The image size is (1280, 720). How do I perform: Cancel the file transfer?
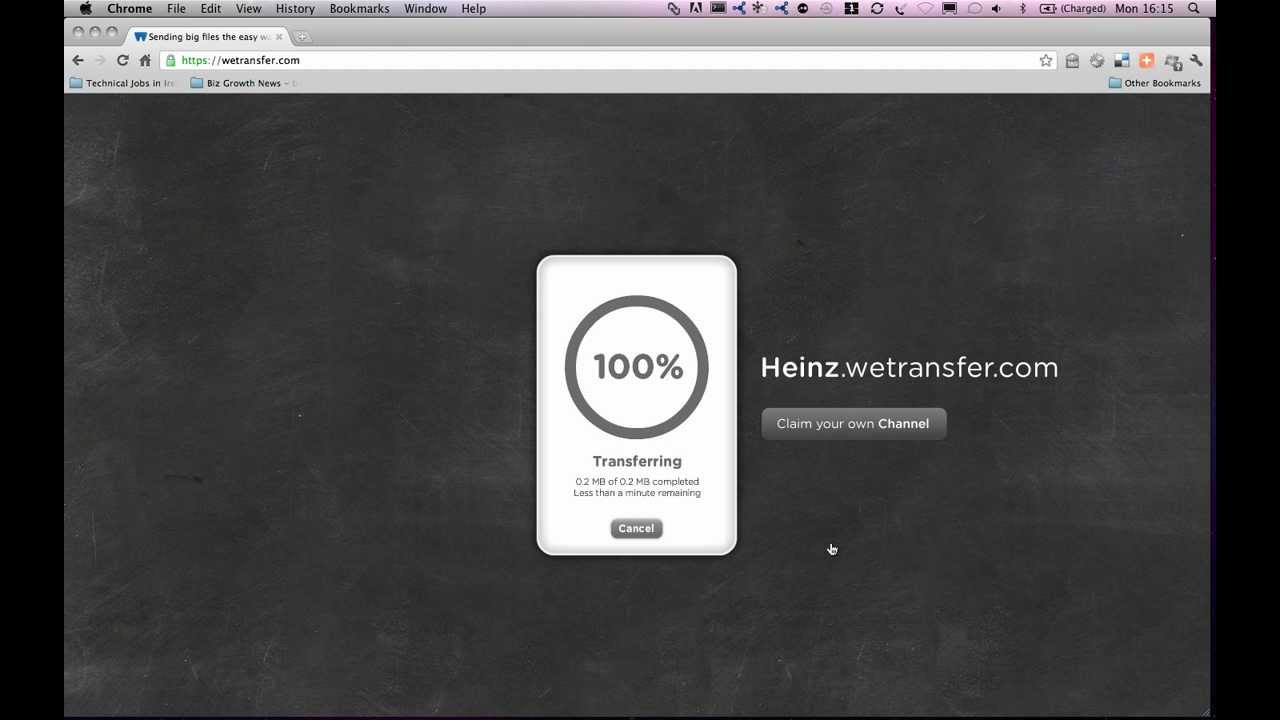[x=636, y=529]
